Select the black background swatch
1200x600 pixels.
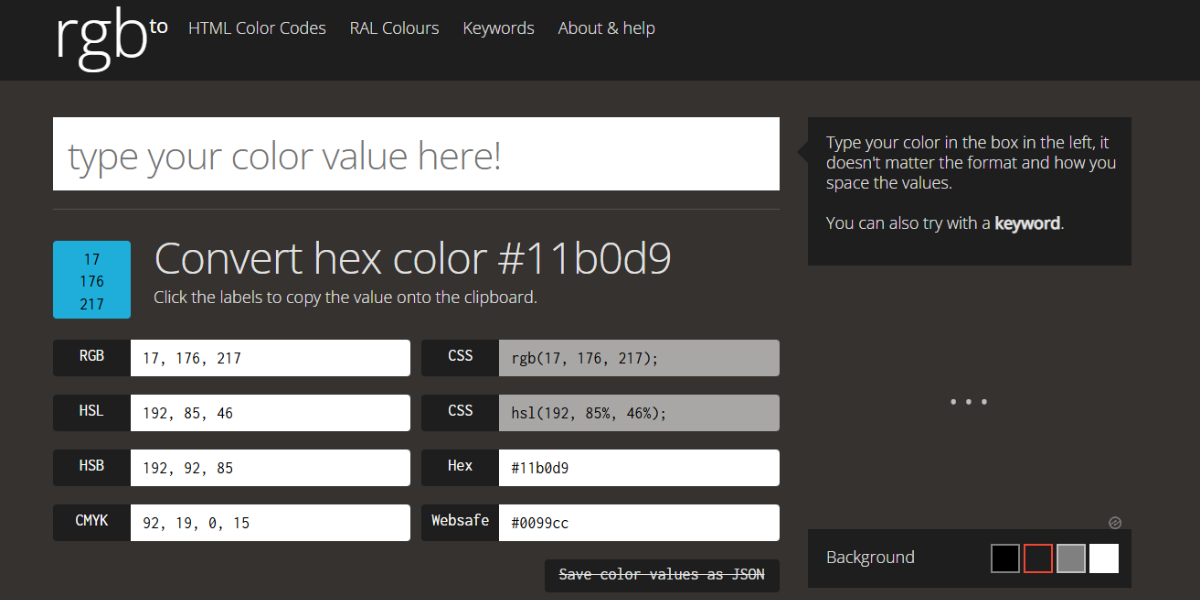[x=1004, y=558]
